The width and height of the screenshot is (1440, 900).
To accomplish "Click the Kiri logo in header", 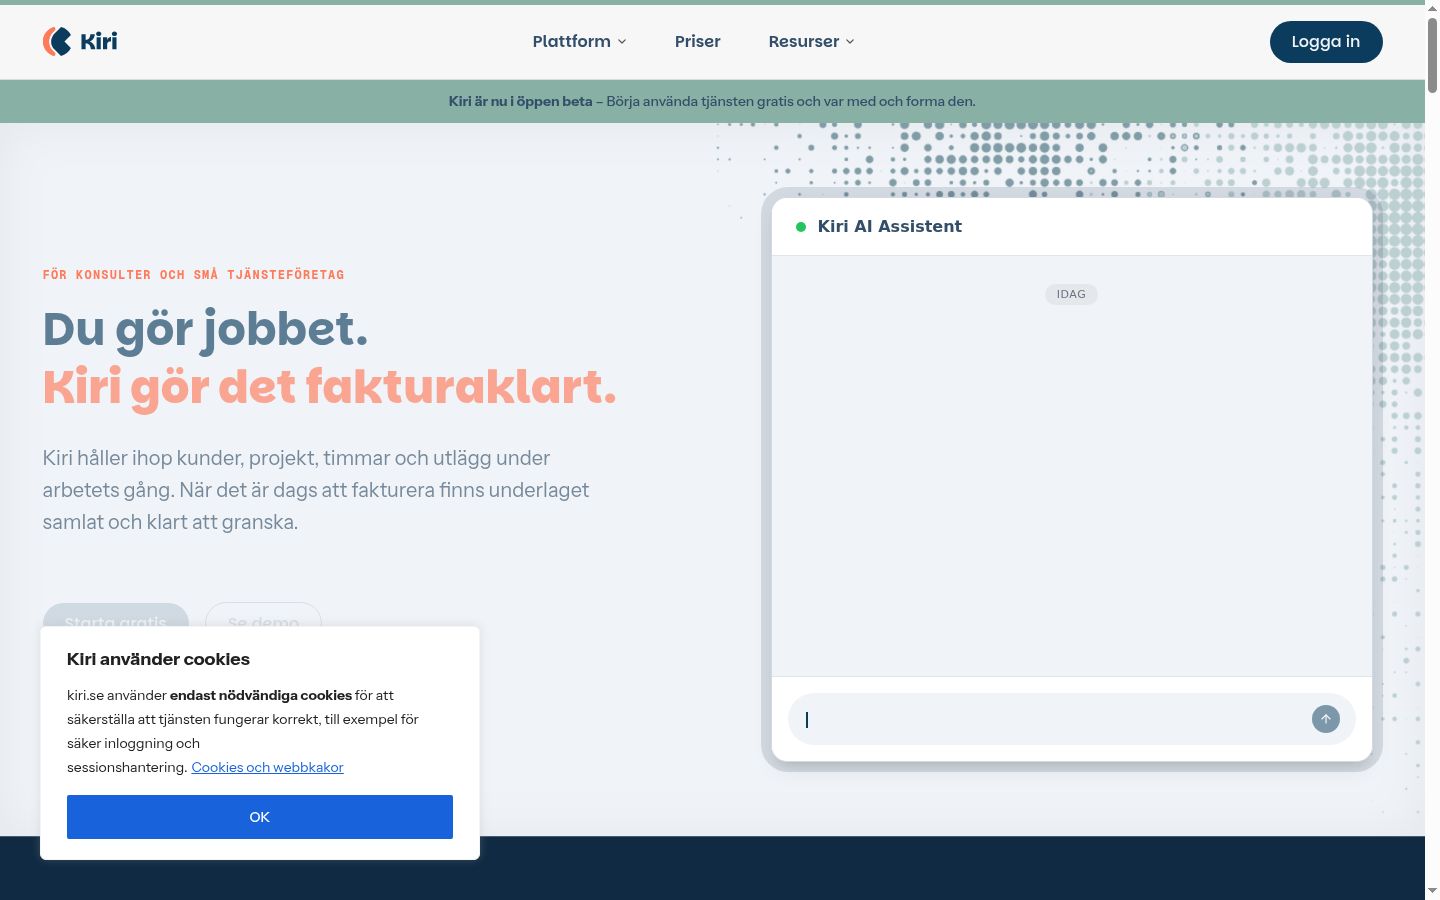I will pyautogui.click(x=80, y=41).
